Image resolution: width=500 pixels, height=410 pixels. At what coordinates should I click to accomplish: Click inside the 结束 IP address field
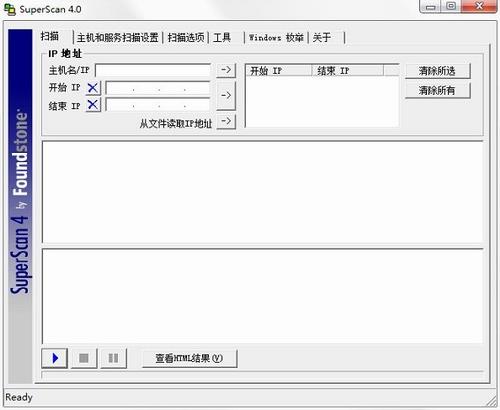(158, 105)
